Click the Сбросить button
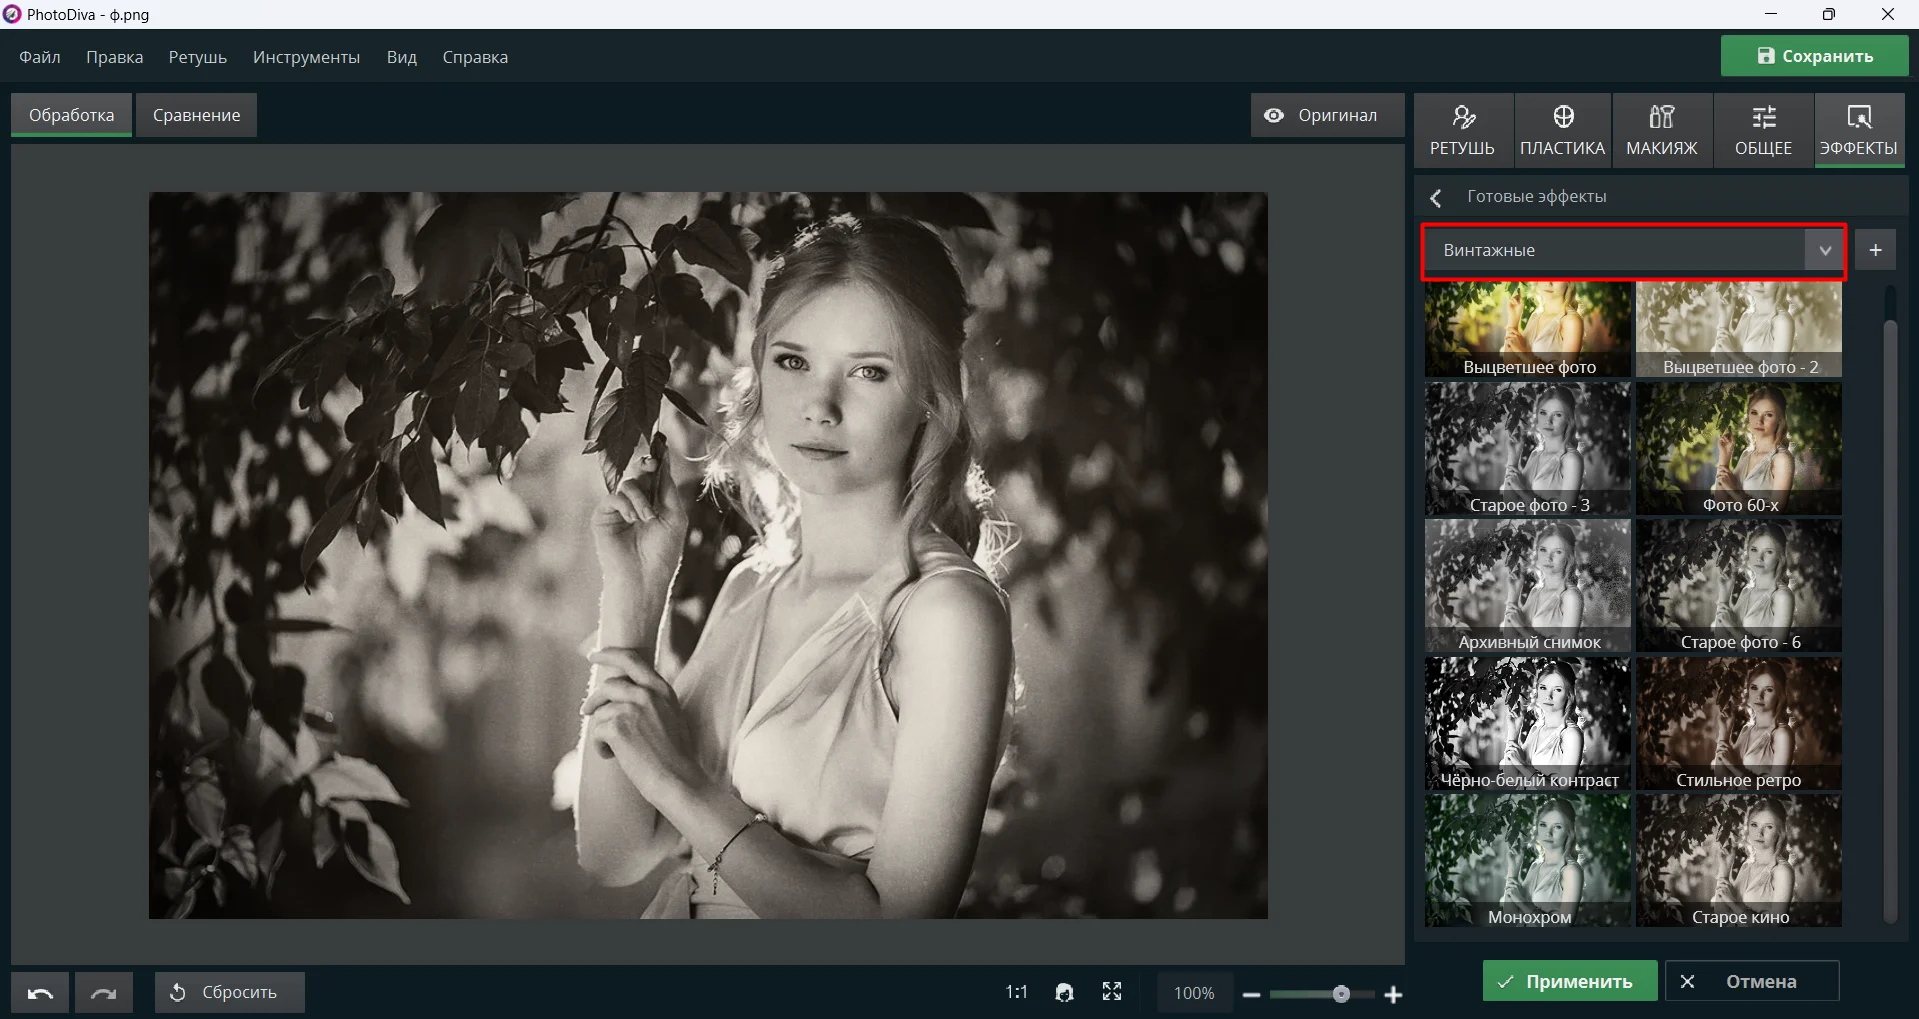Screen dimensions: 1919x1019 tap(230, 992)
